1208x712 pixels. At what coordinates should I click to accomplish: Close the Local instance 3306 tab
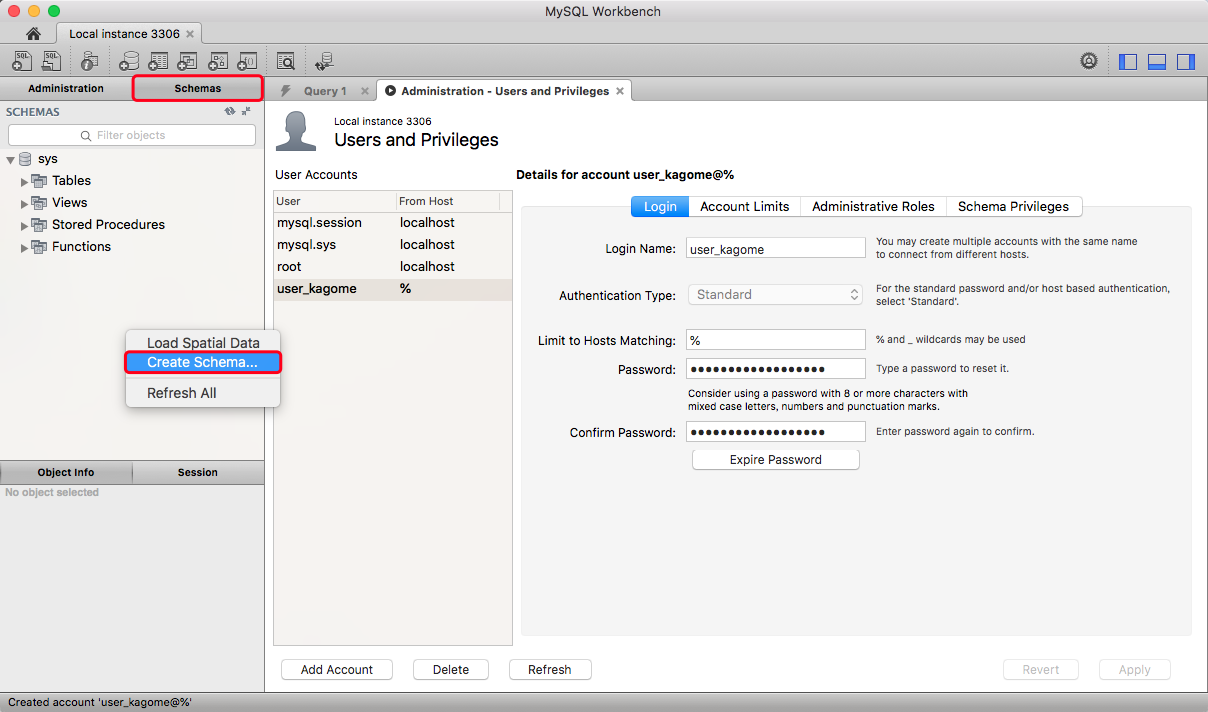[190, 33]
